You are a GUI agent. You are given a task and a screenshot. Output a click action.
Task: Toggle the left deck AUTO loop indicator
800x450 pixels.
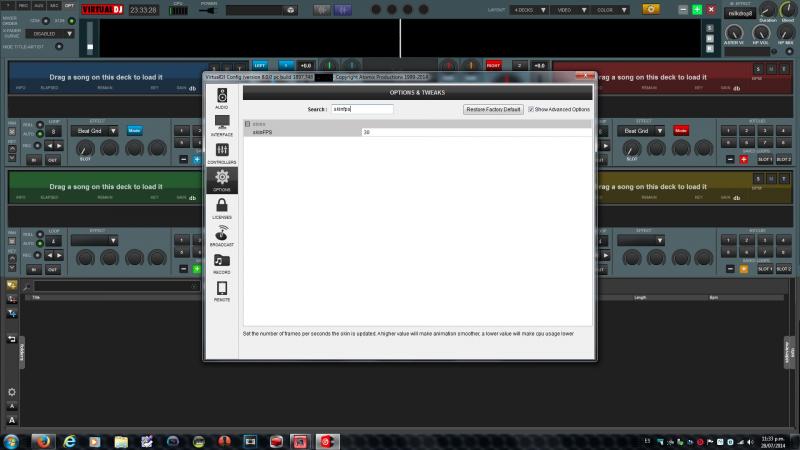pyautogui.click(x=40, y=134)
